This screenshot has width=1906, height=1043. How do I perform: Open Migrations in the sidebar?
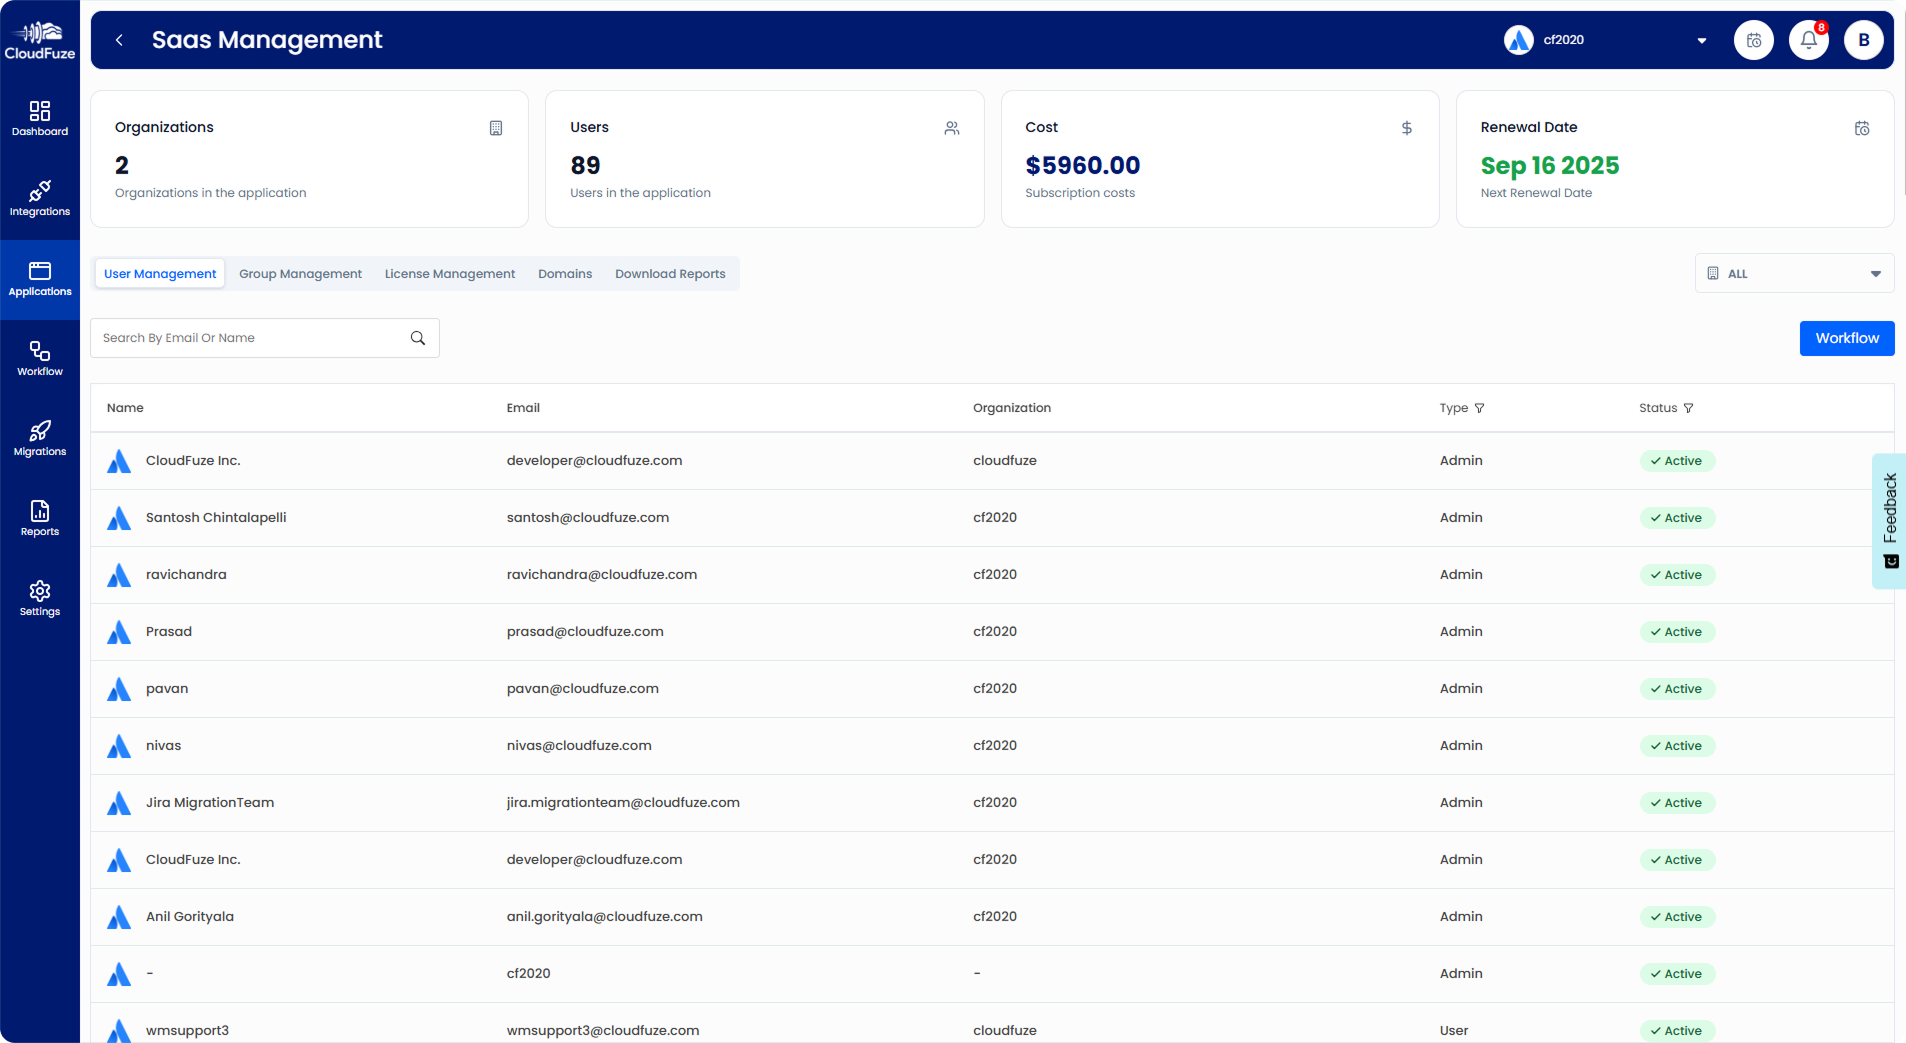point(40,439)
